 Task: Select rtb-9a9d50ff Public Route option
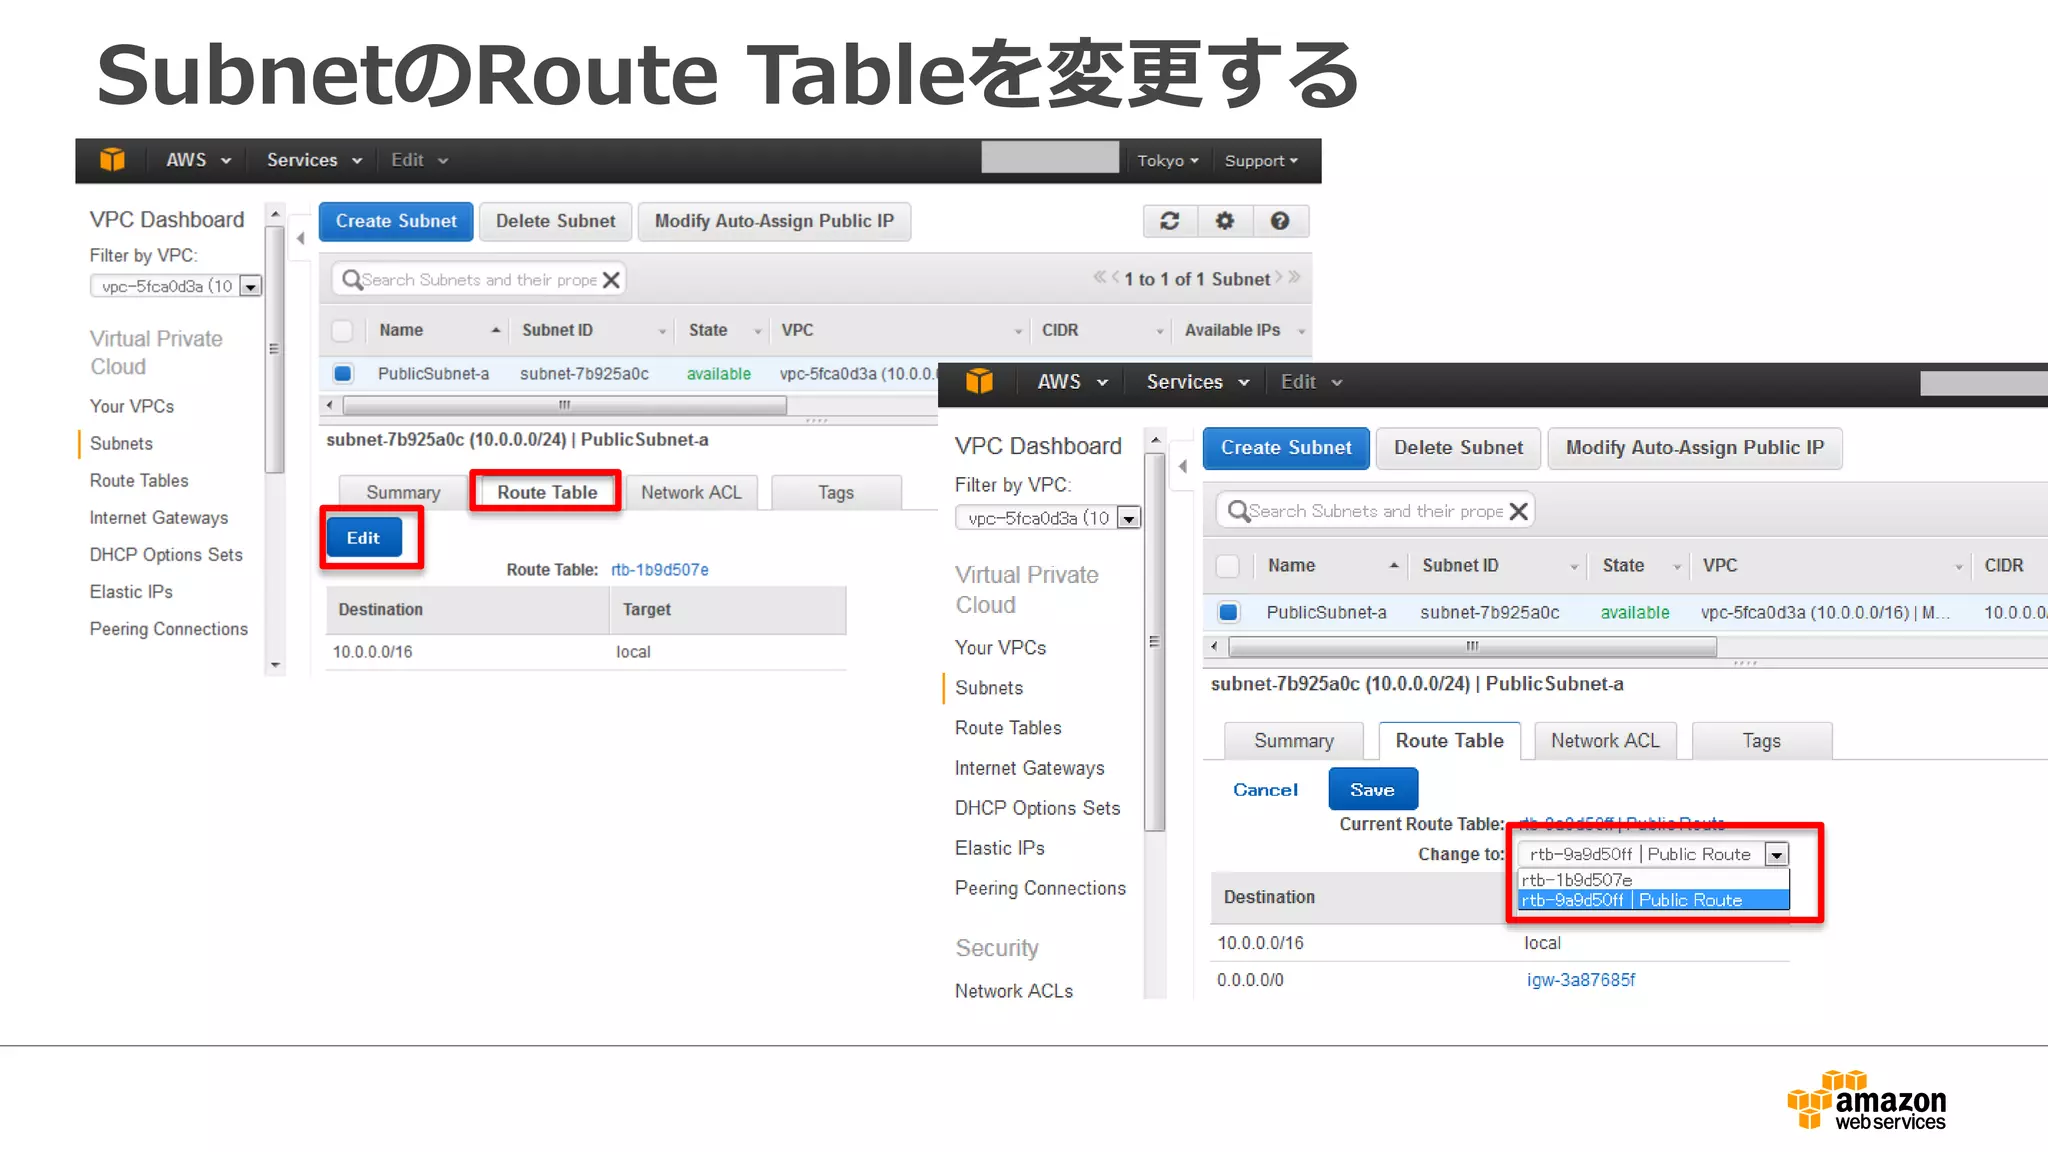pyautogui.click(x=1653, y=900)
